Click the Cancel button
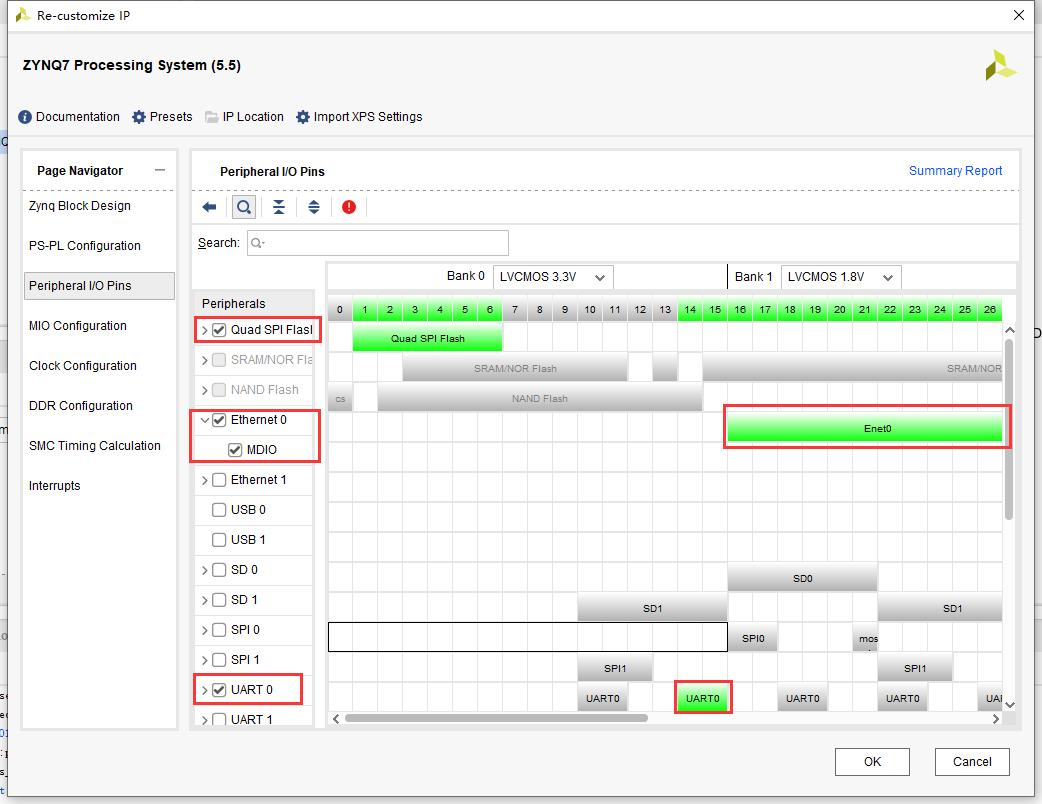The height and width of the screenshot is (804, 1042). pyautogui.click(x=972, y=761)
